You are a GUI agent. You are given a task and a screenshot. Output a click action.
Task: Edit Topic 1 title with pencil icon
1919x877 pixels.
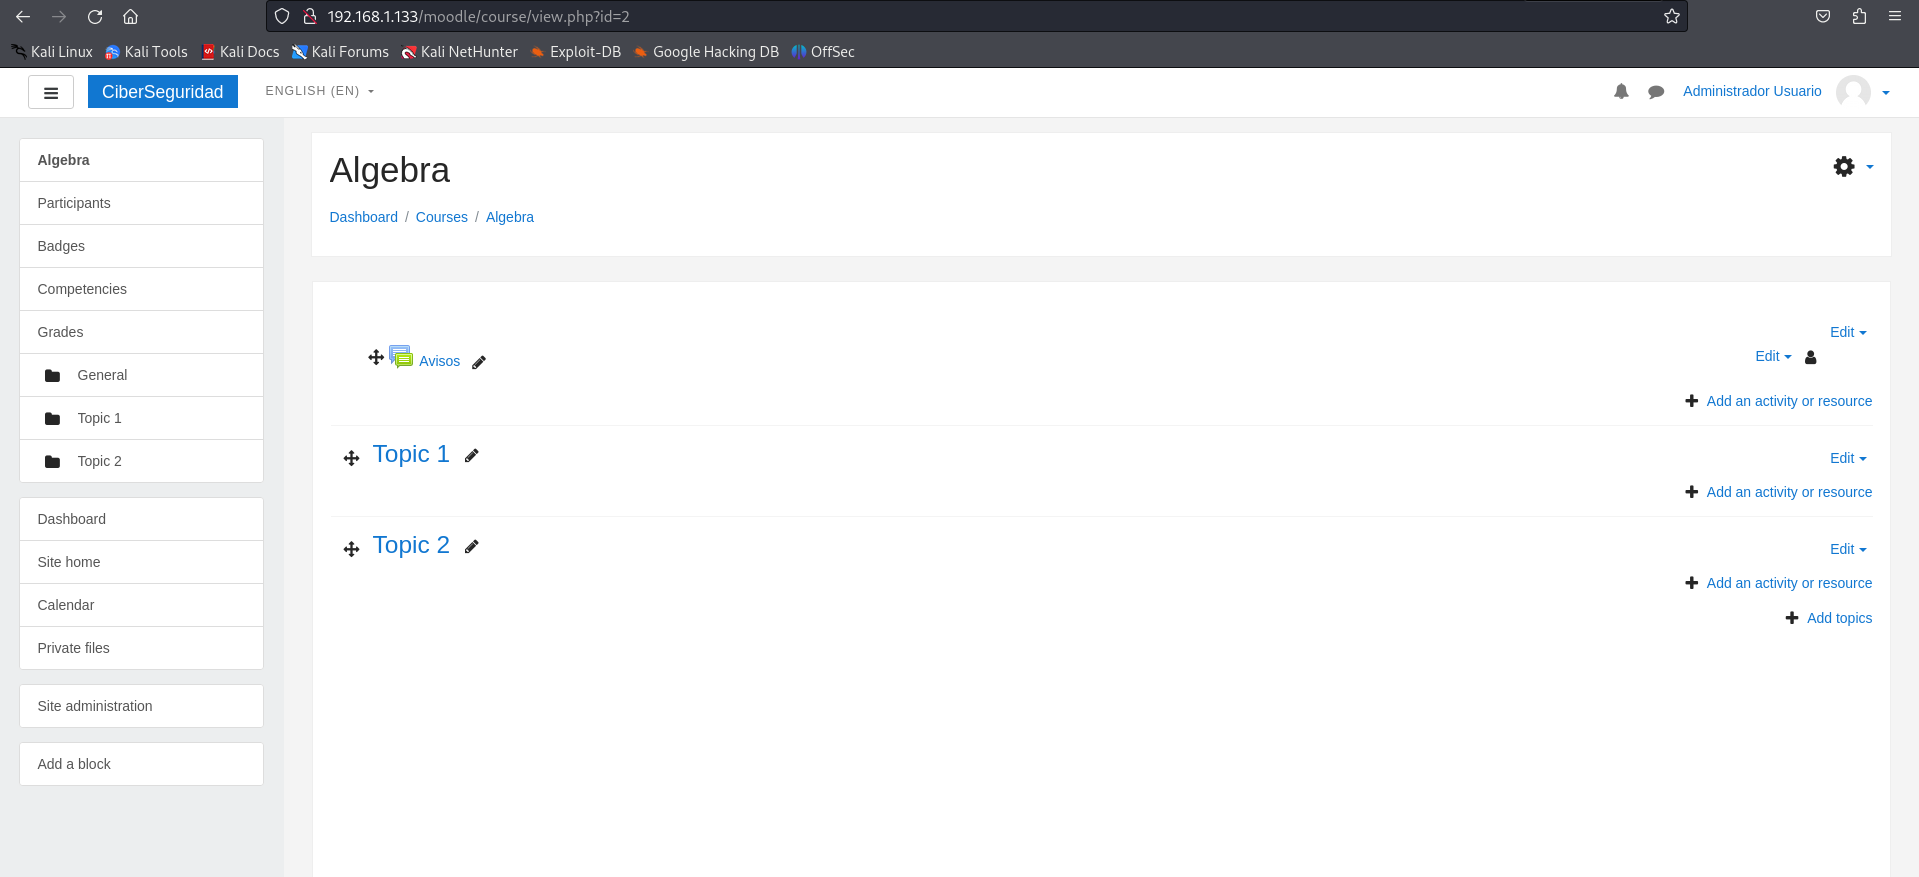point(472,455)
